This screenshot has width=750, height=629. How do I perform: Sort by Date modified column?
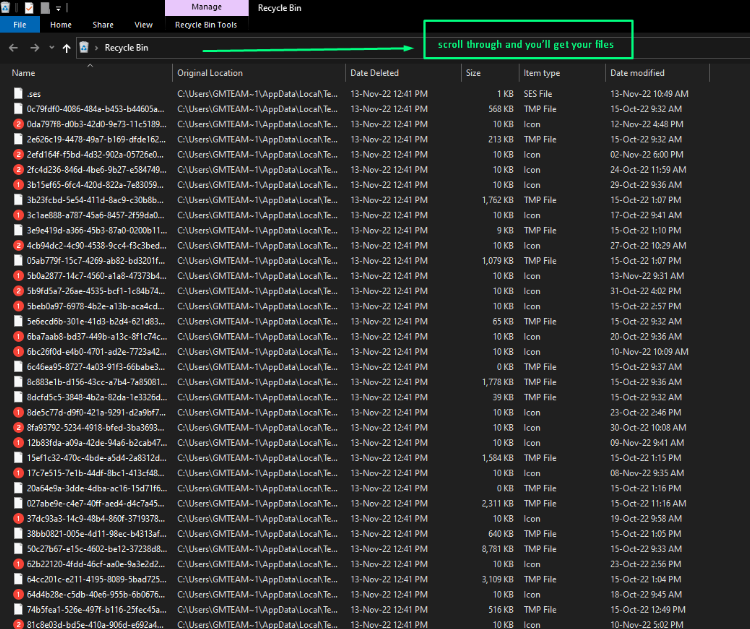click(x=637, y=73)
